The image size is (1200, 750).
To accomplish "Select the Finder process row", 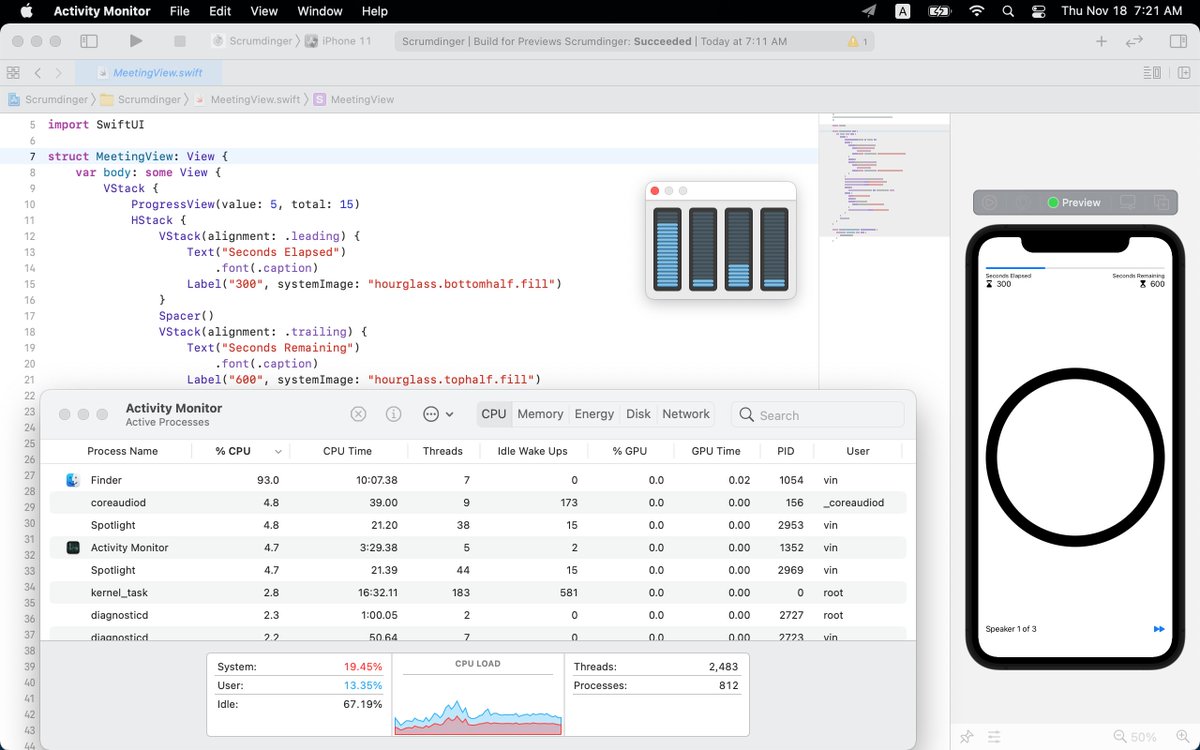I will pyautogui.click(x=478, y=480).
